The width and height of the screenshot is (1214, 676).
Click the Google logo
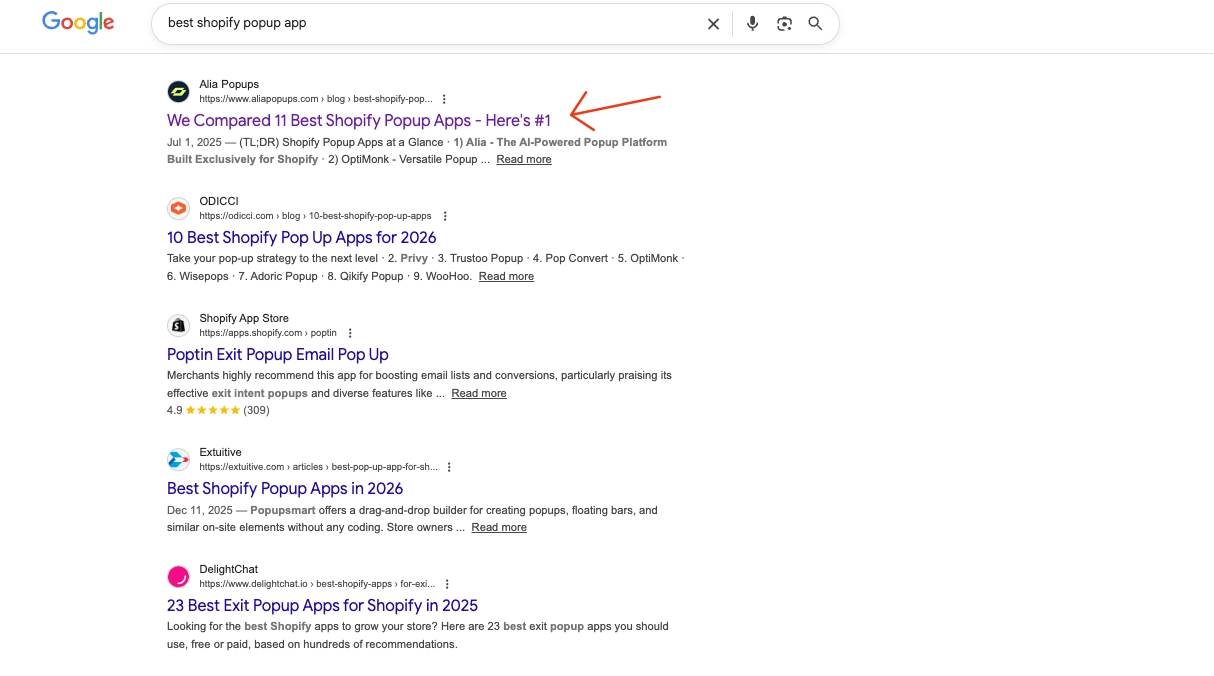point(77,21)
